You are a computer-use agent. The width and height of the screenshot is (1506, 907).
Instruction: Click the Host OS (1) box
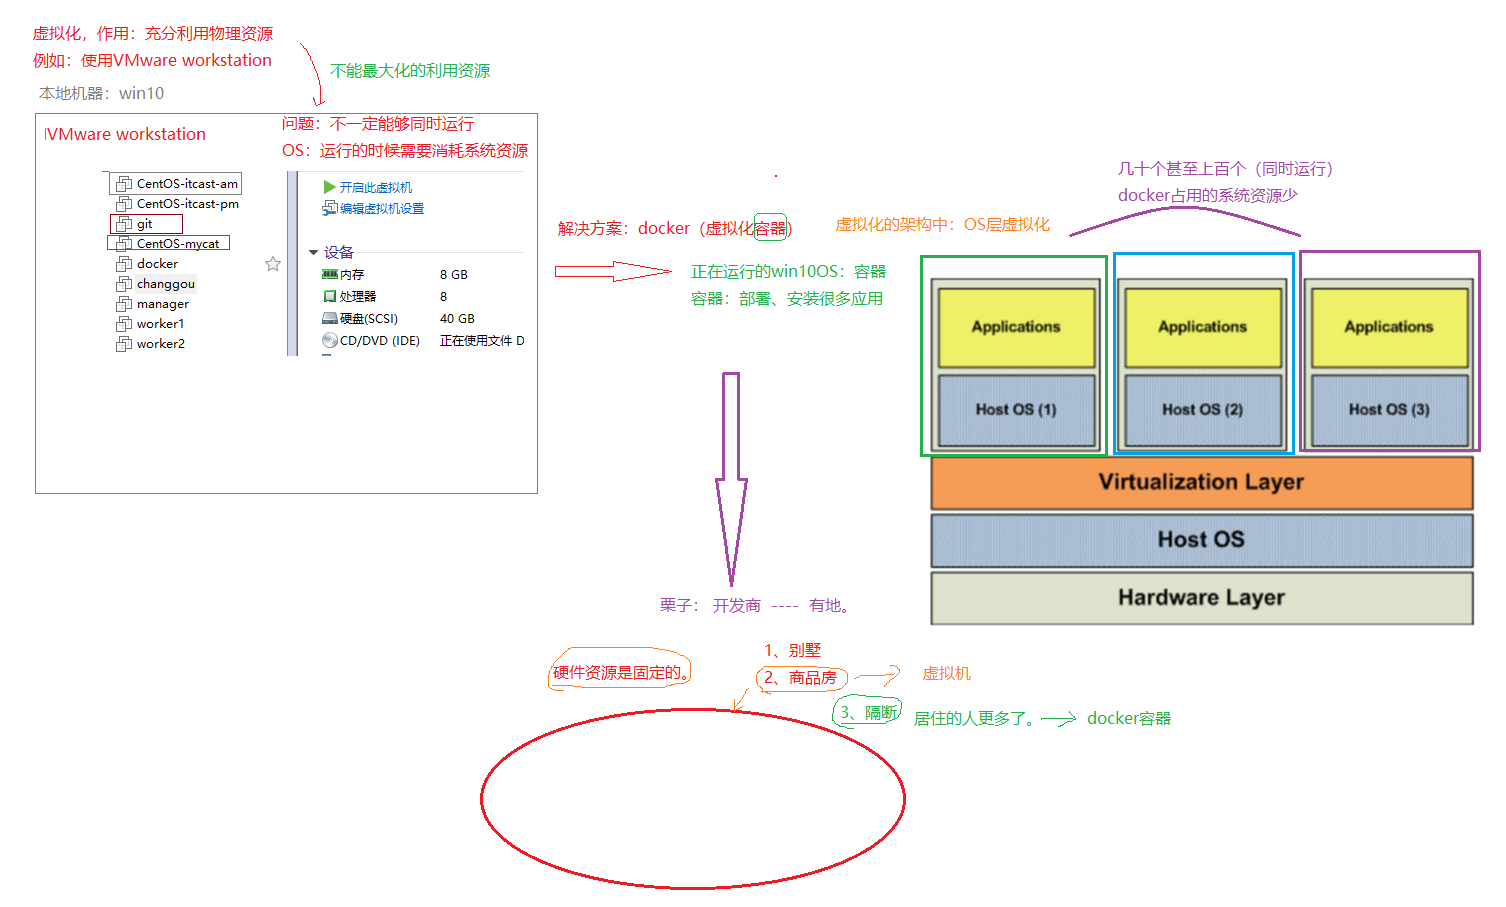coord(1016,410)
